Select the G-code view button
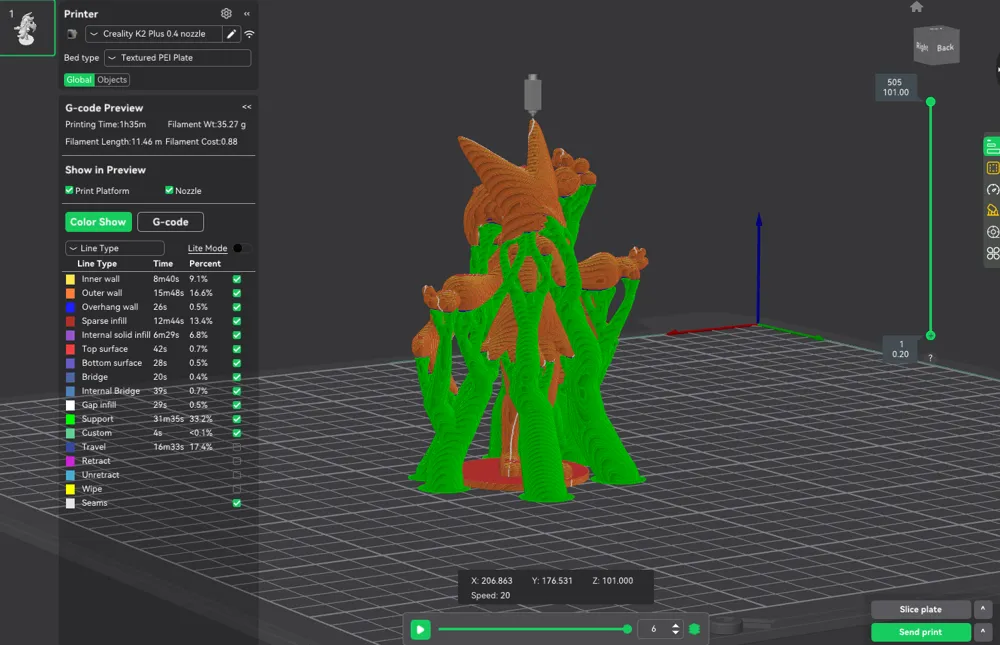1000x645 pixels. [x=170, y=222]
